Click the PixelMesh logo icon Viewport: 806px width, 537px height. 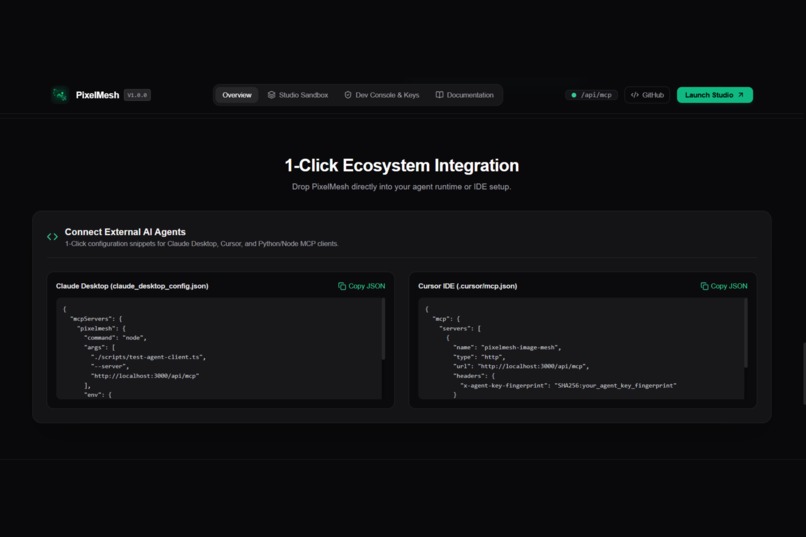(x=60, y=95)
